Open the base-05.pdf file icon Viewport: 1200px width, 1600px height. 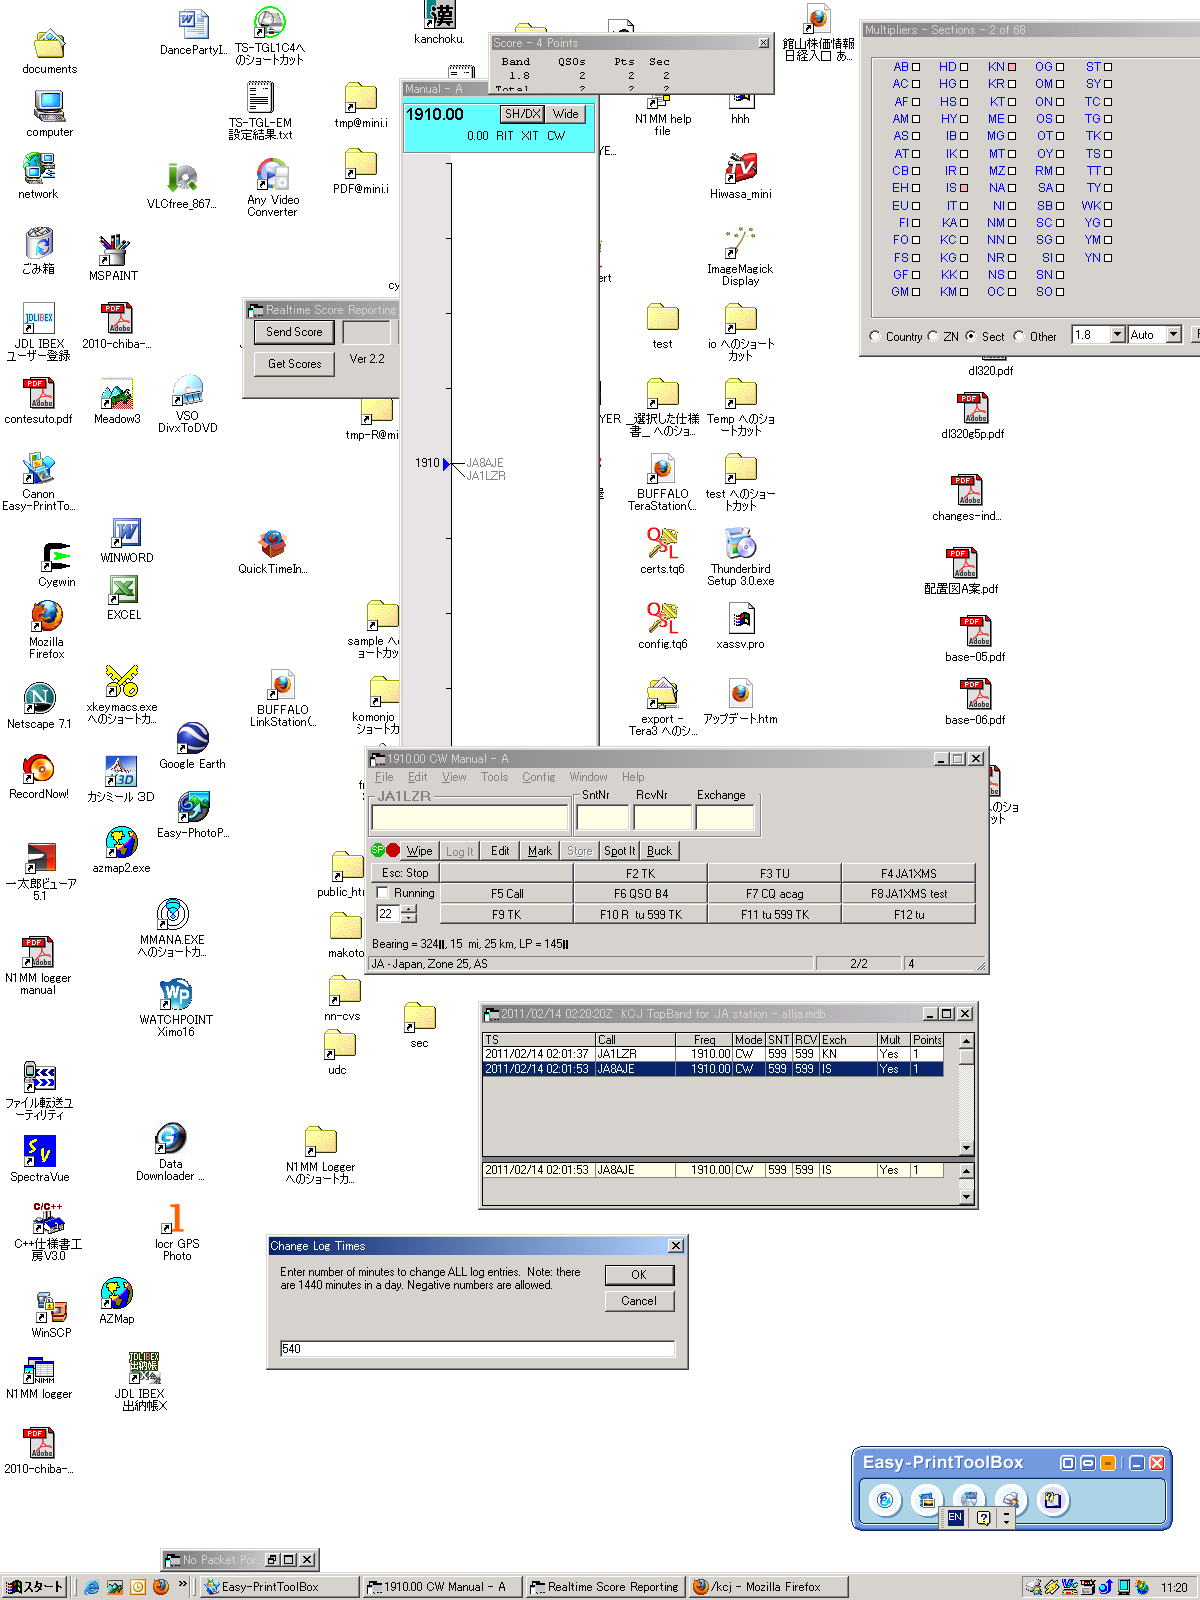[975, 631]
